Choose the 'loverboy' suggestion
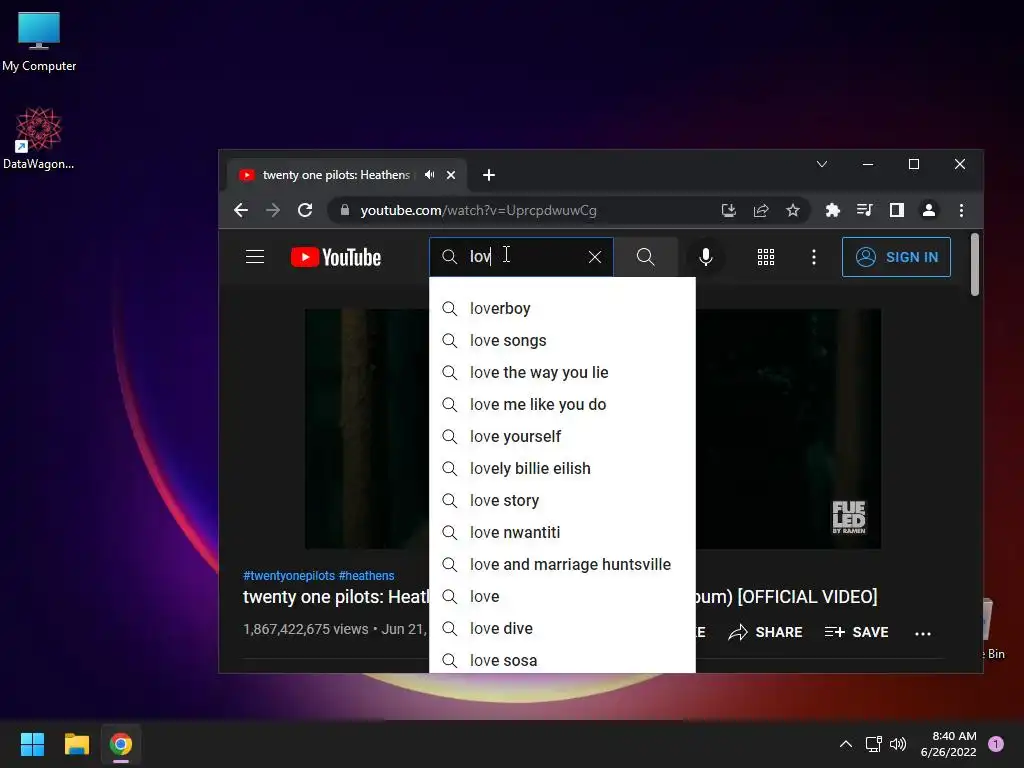 [x=562, y=308]
